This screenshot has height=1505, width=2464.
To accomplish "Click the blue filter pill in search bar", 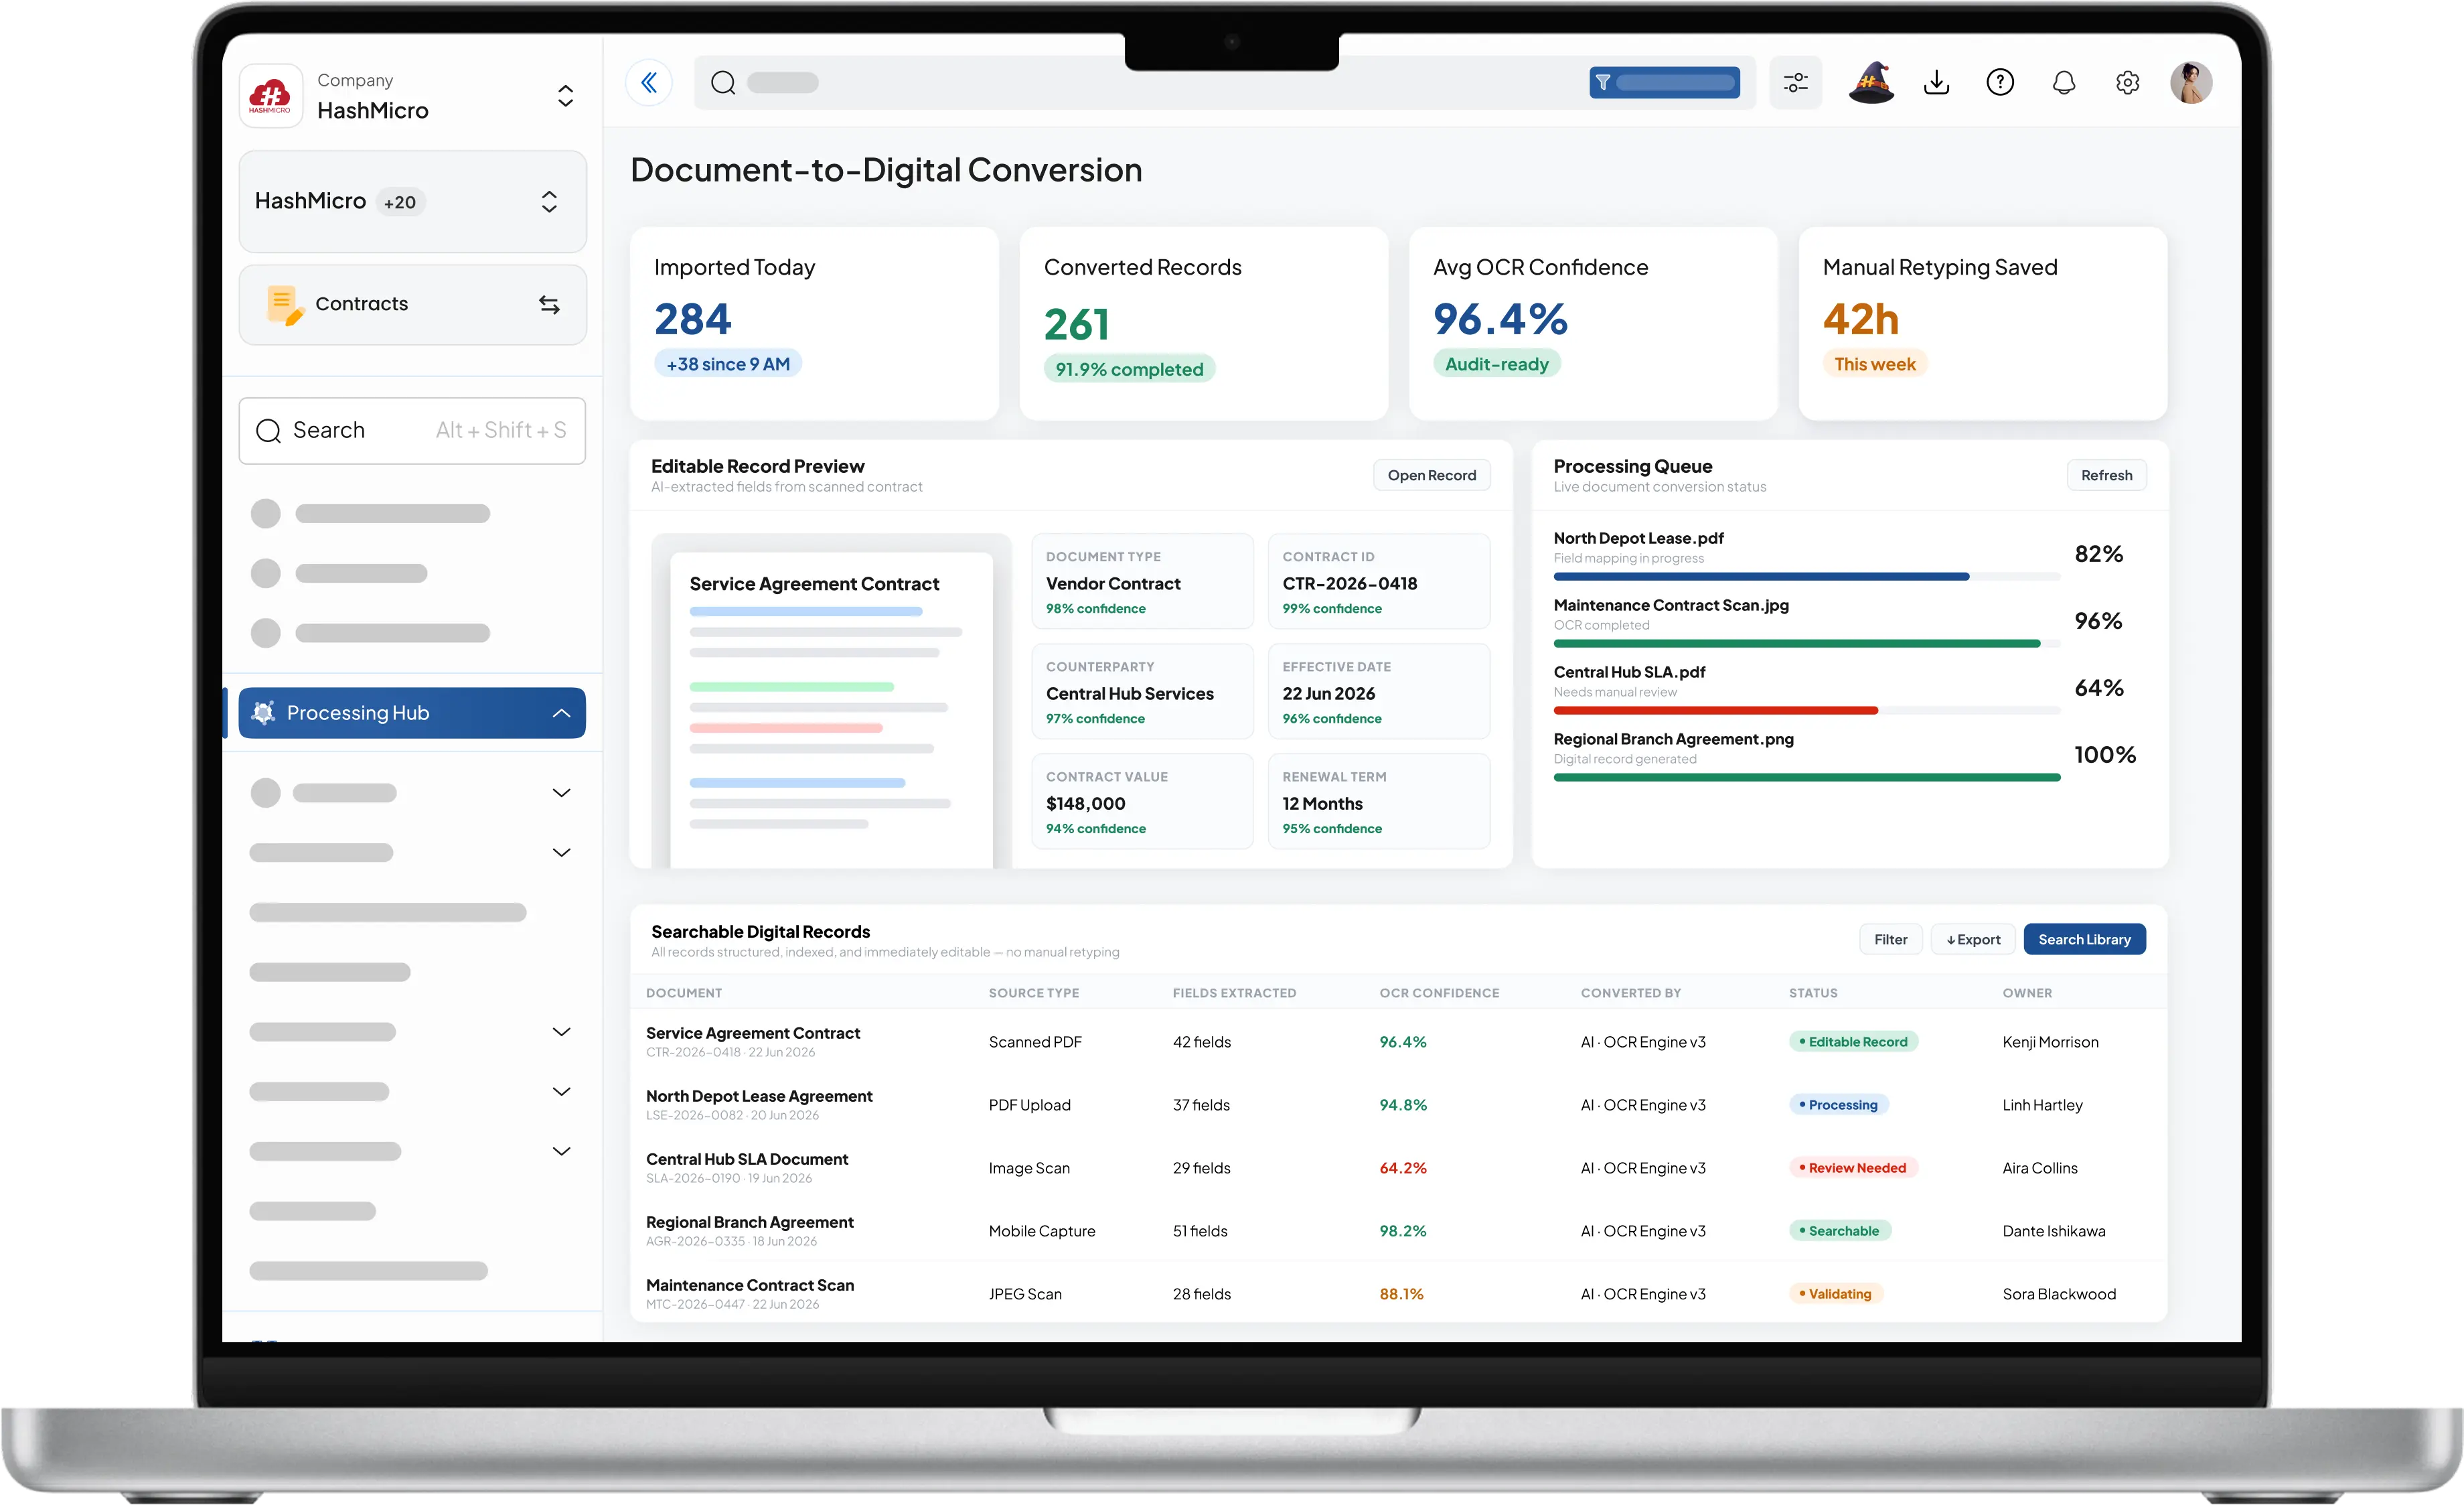I will (x=1664, y=83).
